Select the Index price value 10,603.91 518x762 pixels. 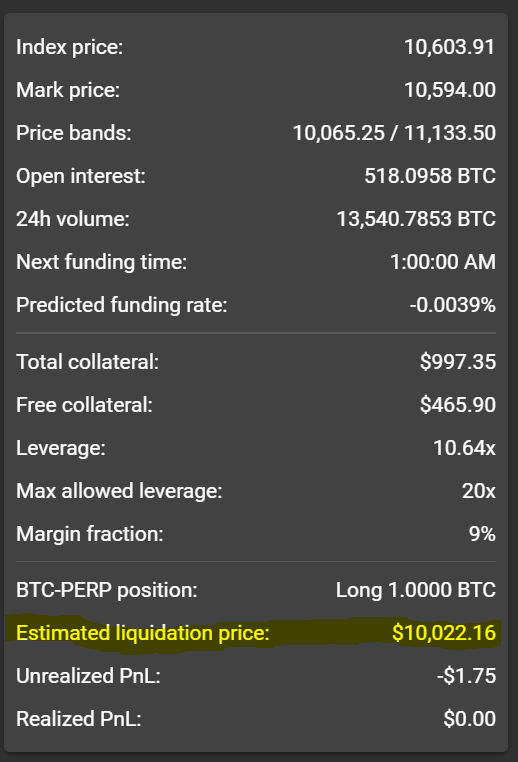click(x=449, y=47)
